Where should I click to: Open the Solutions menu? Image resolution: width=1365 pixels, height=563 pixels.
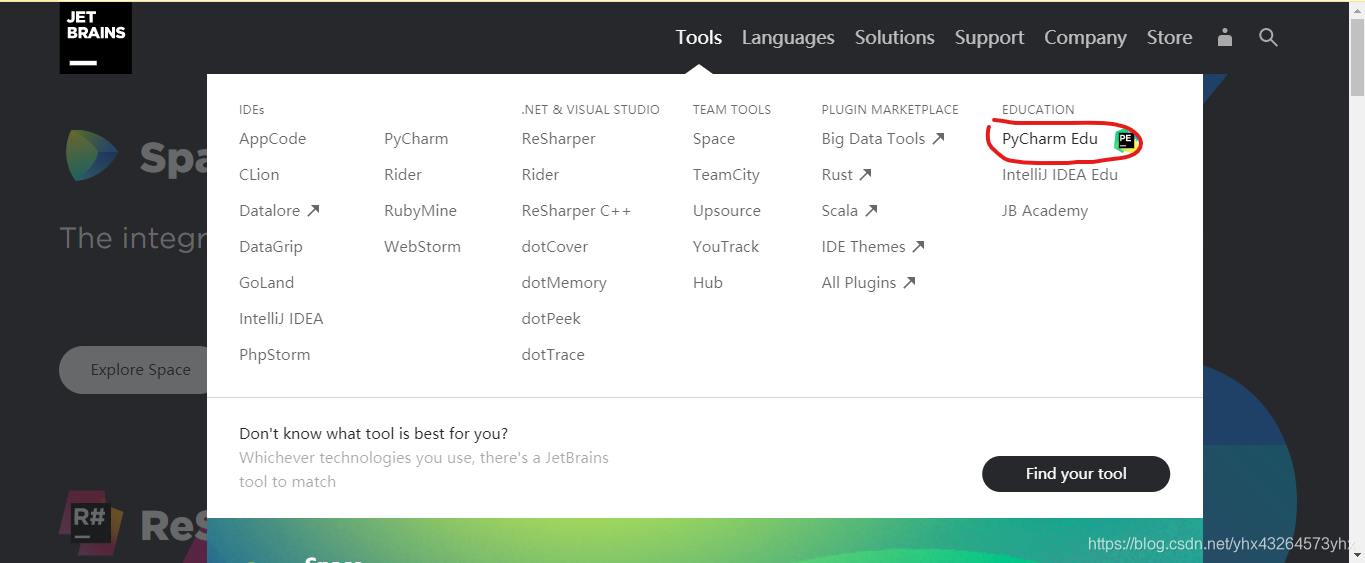coord(894,38)
